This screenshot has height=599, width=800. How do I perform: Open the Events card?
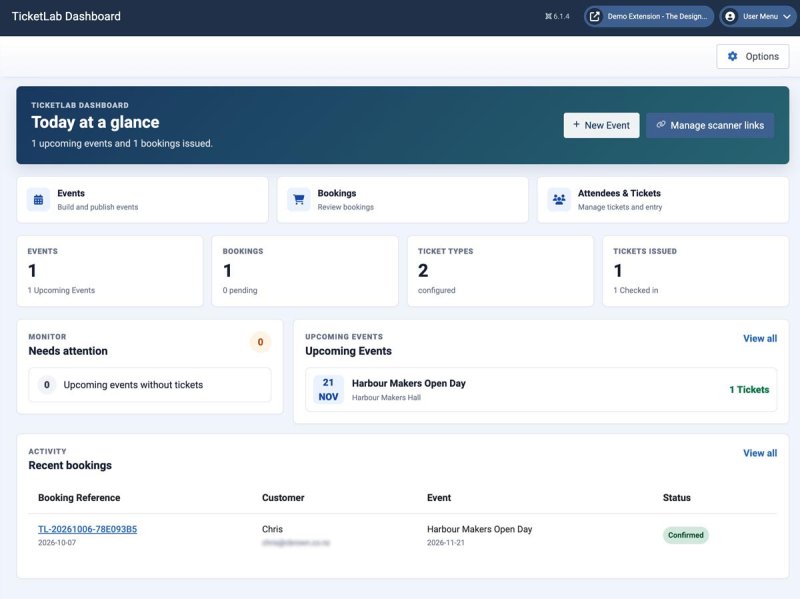(142, 199)
